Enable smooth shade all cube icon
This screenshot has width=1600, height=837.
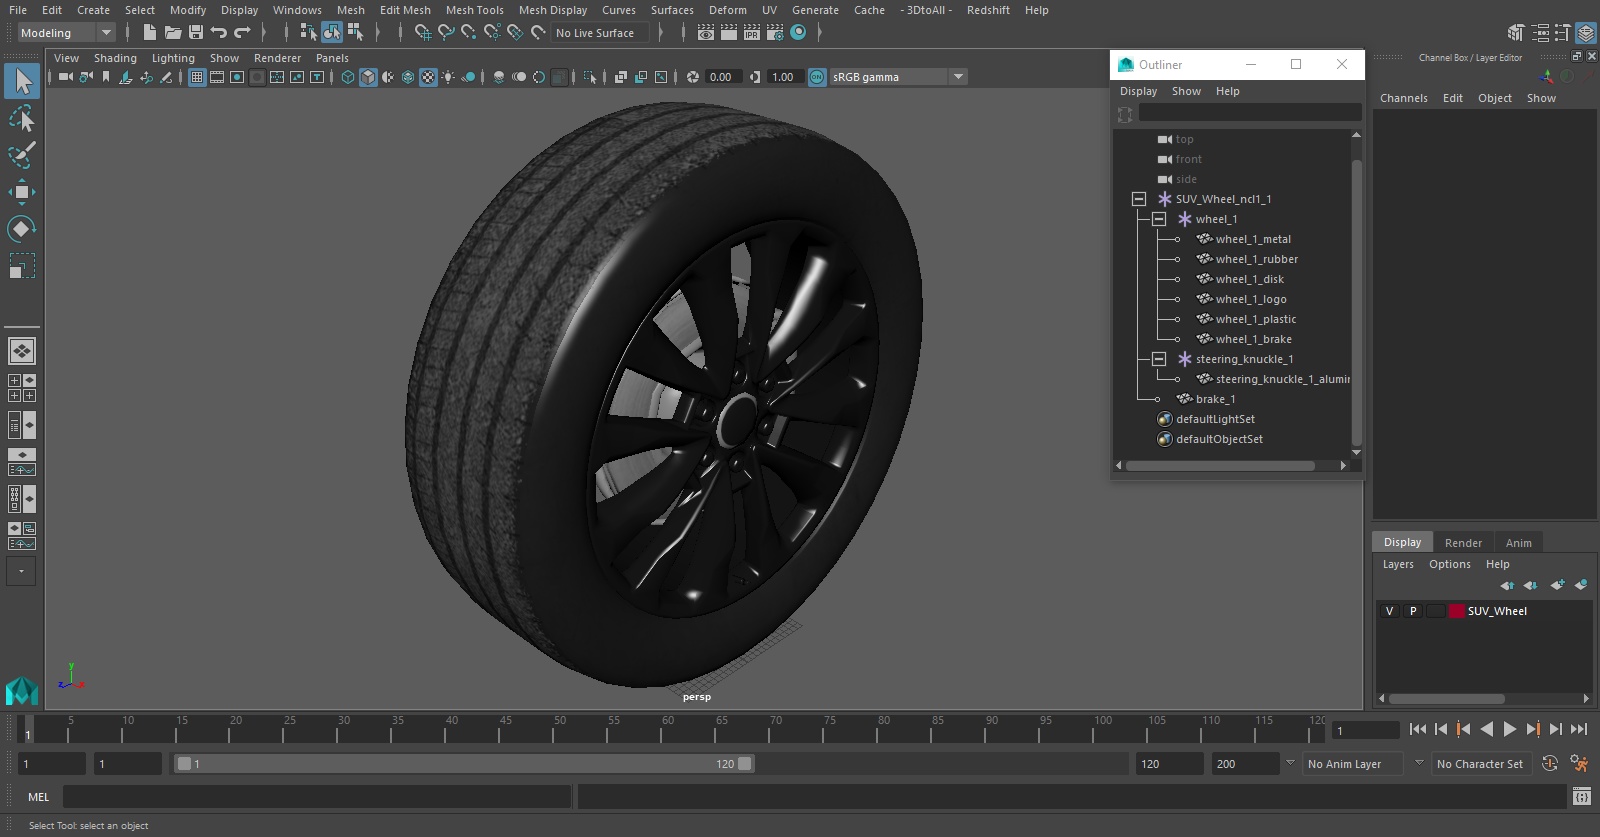click(368, 77)
